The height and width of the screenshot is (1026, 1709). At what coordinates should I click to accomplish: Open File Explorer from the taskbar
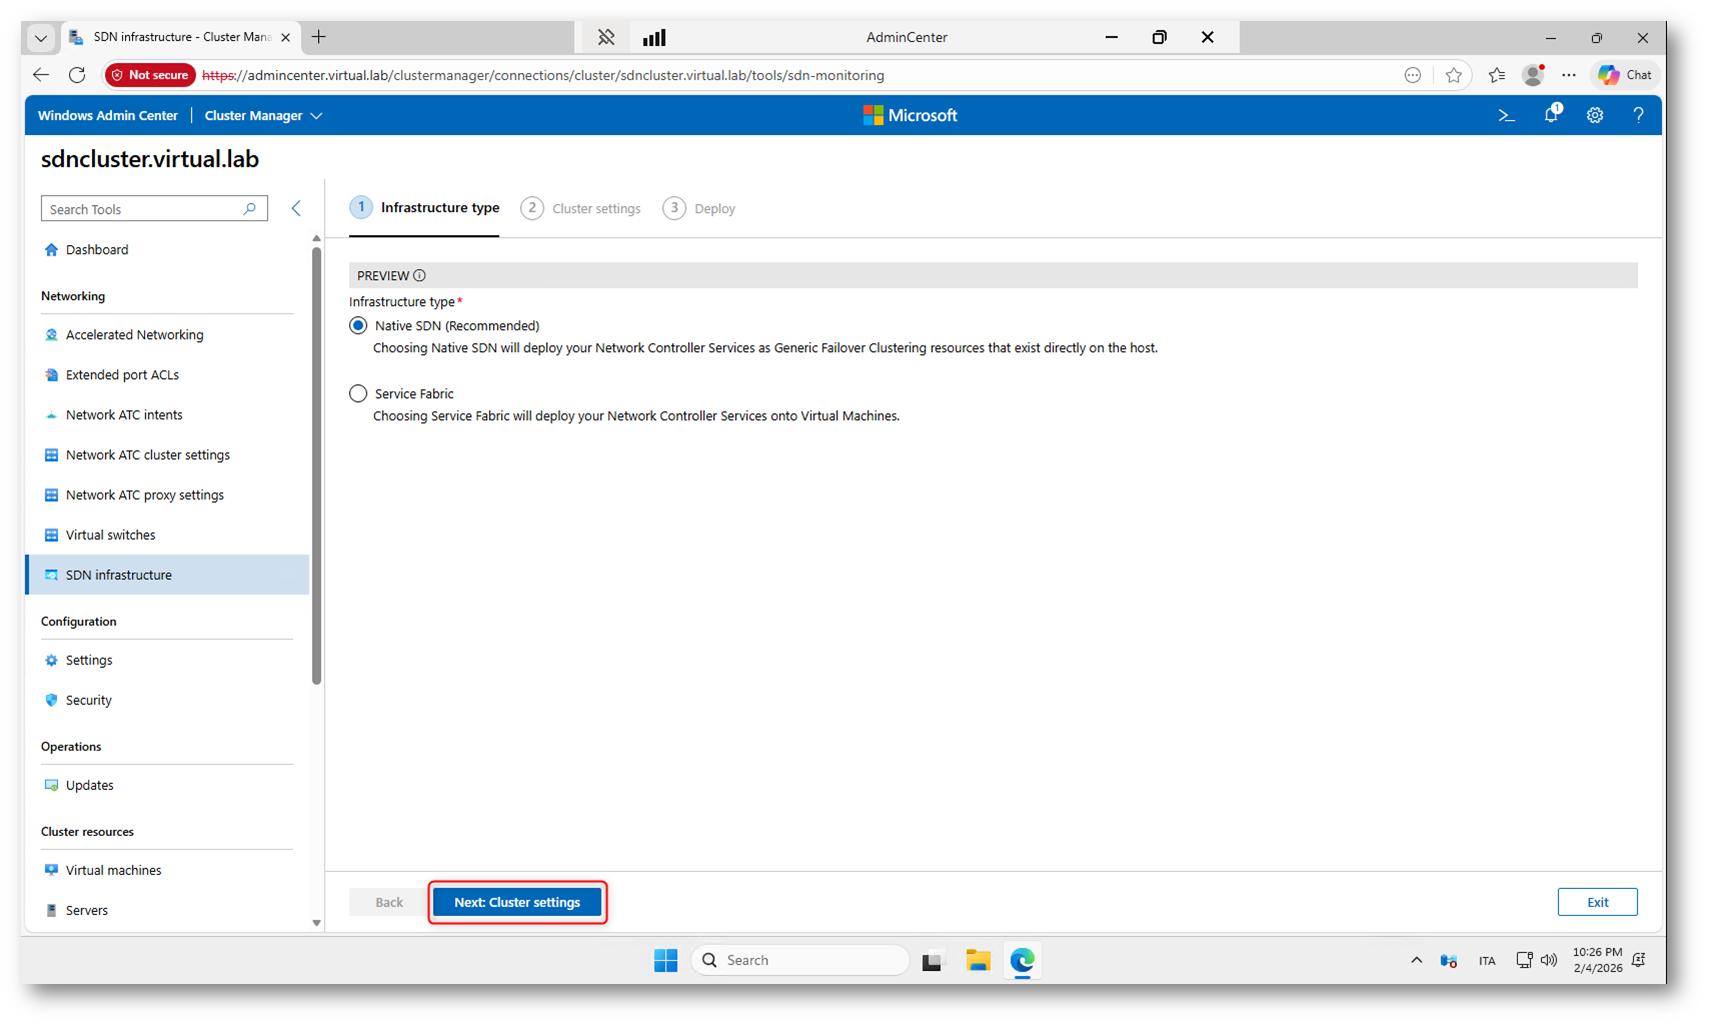pyautogui.click(x=977, y=961)
